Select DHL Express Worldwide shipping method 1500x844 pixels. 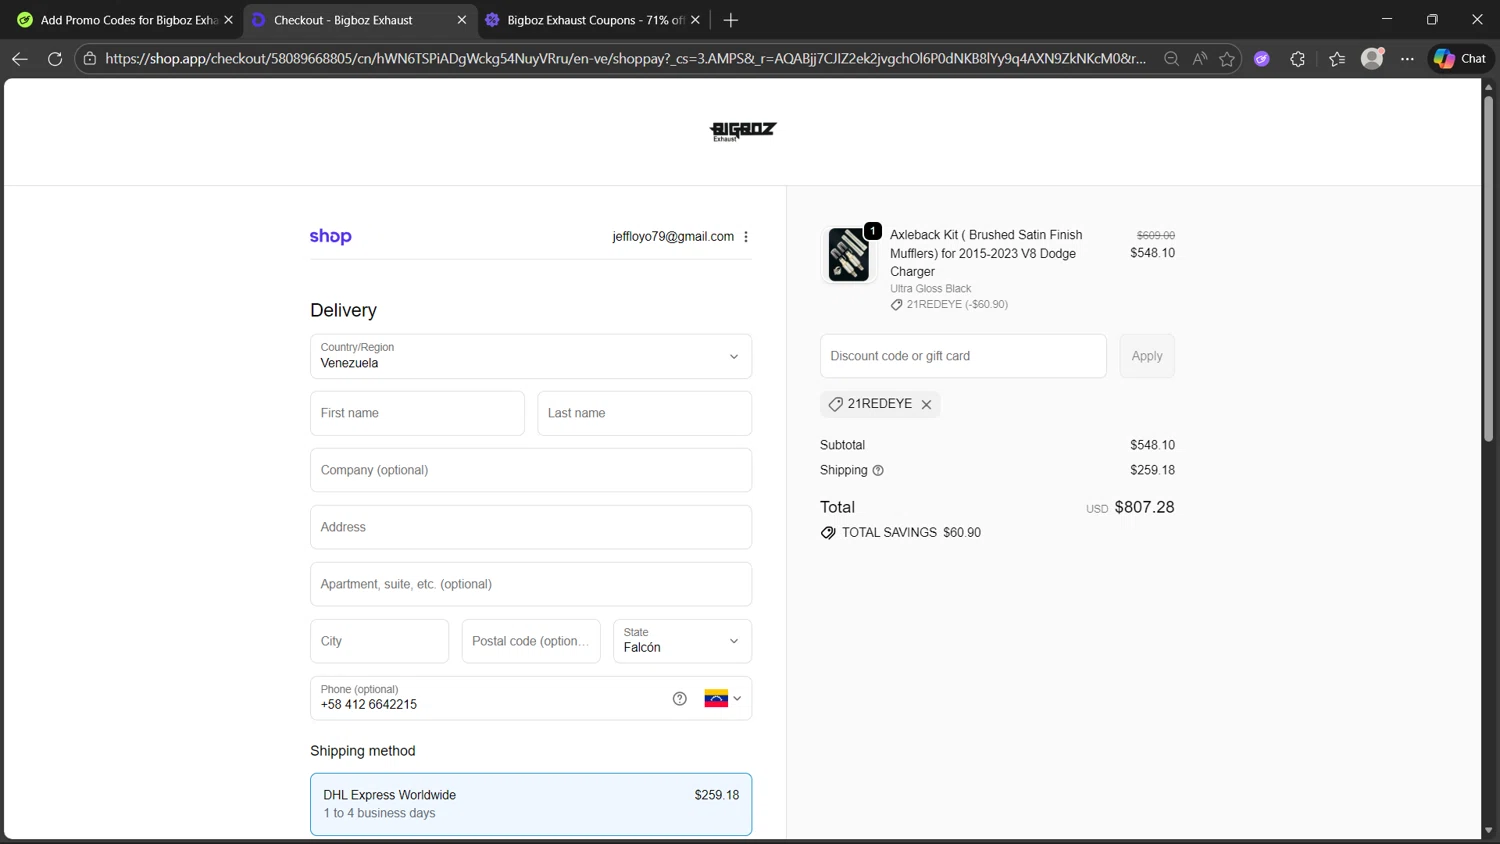(x=531, y=804)
